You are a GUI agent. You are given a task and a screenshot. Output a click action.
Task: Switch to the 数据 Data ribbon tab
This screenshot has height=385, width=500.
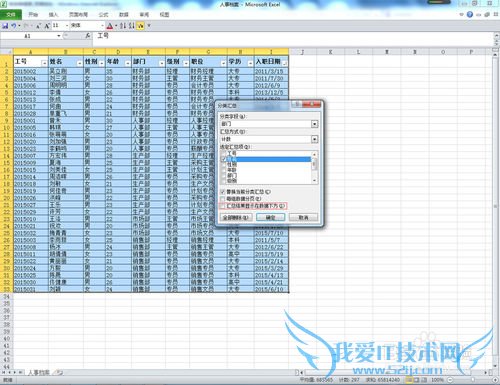[124, 15]
